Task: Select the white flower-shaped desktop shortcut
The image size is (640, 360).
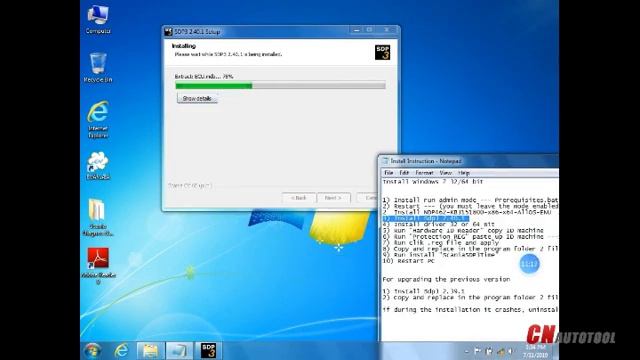Action: point(98,165)
